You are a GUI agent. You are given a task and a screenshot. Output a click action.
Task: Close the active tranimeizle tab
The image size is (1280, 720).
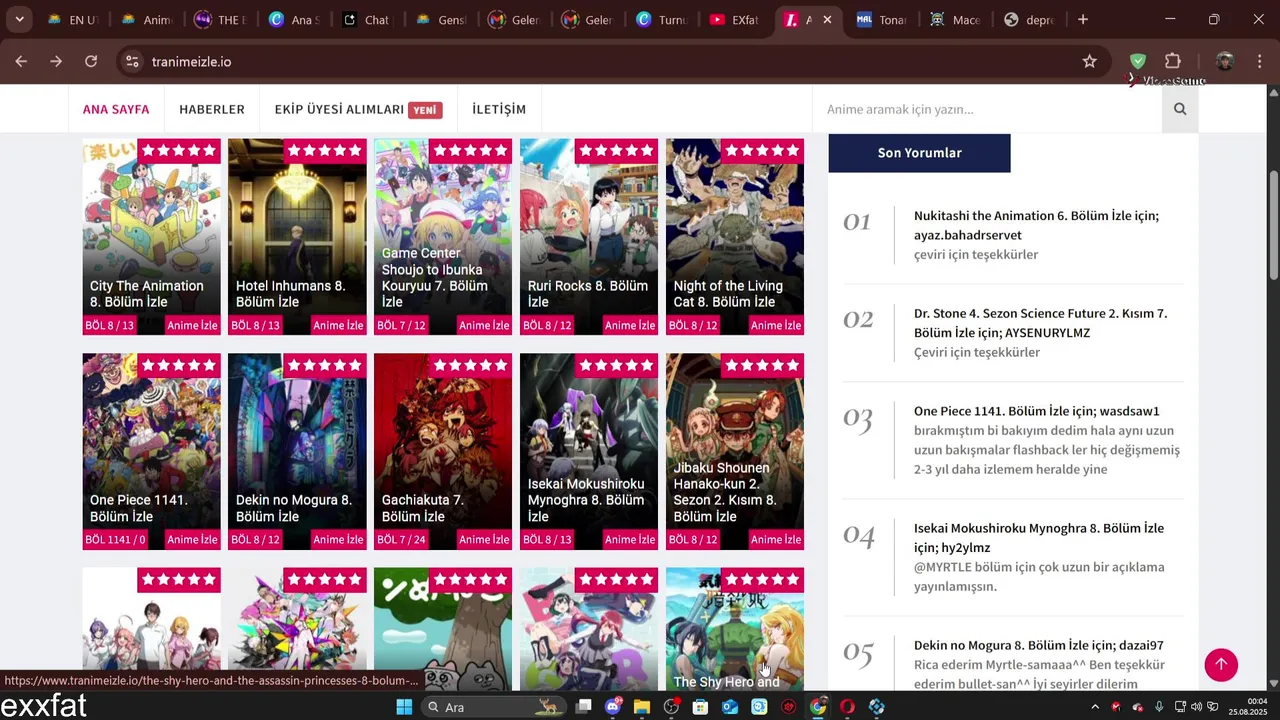[827, 20]
